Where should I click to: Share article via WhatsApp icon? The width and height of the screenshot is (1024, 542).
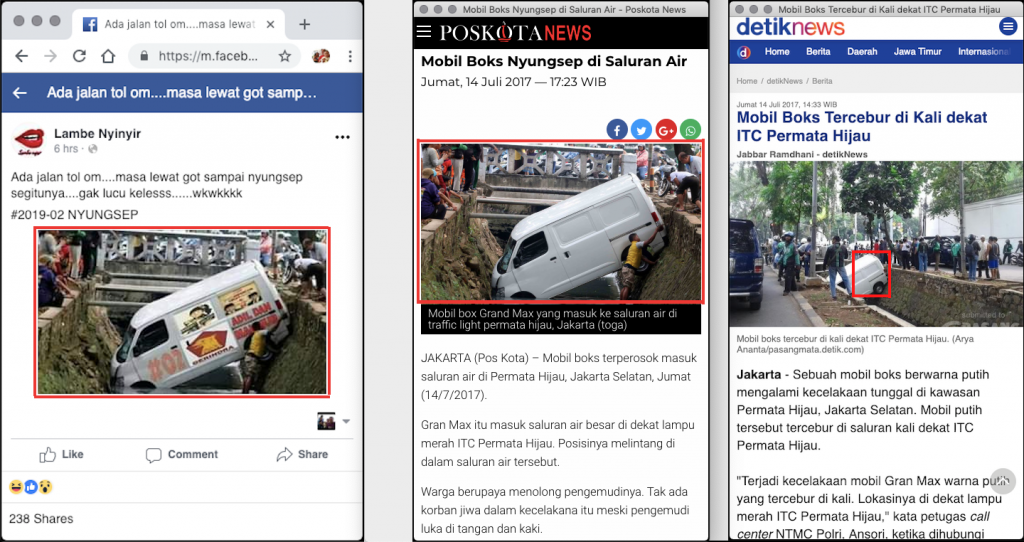coord(691,129)
